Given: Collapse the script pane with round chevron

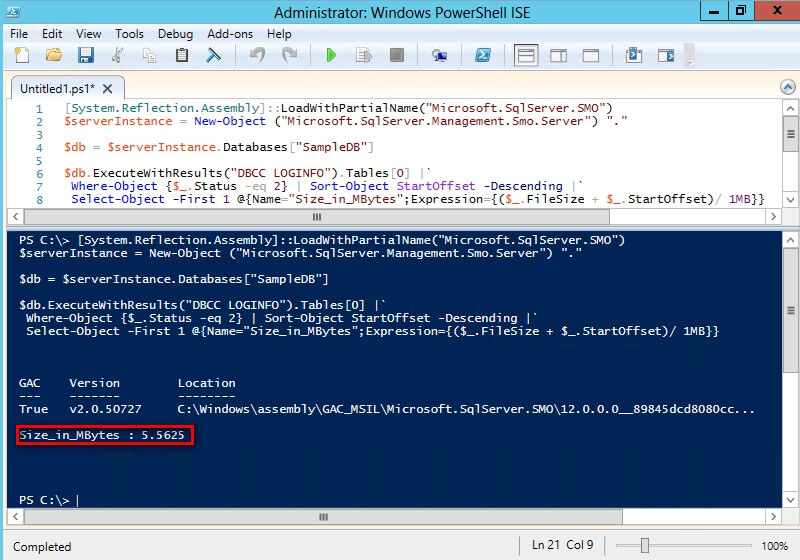Looking at the screenshot, I should click(x=788, y=87).
